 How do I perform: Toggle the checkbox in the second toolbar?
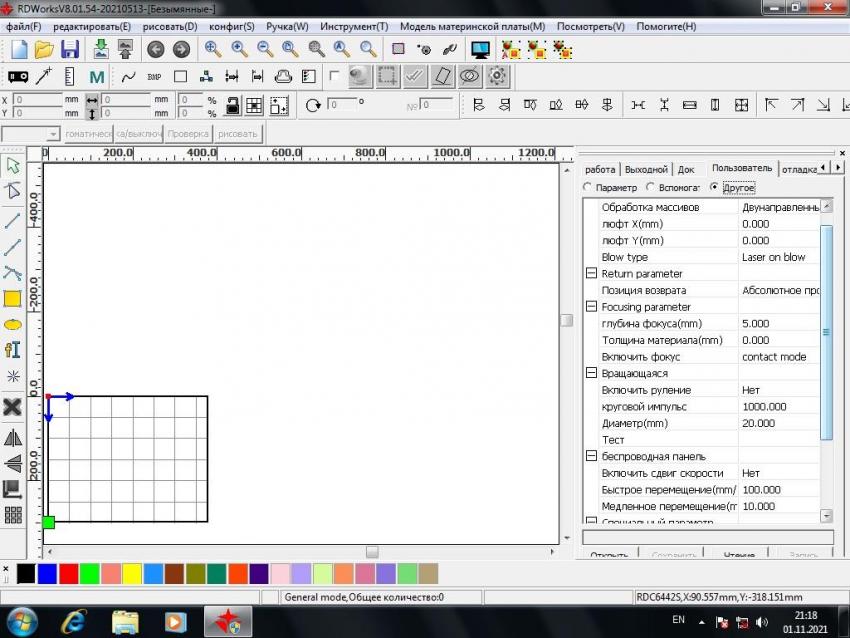click(334, 76)
